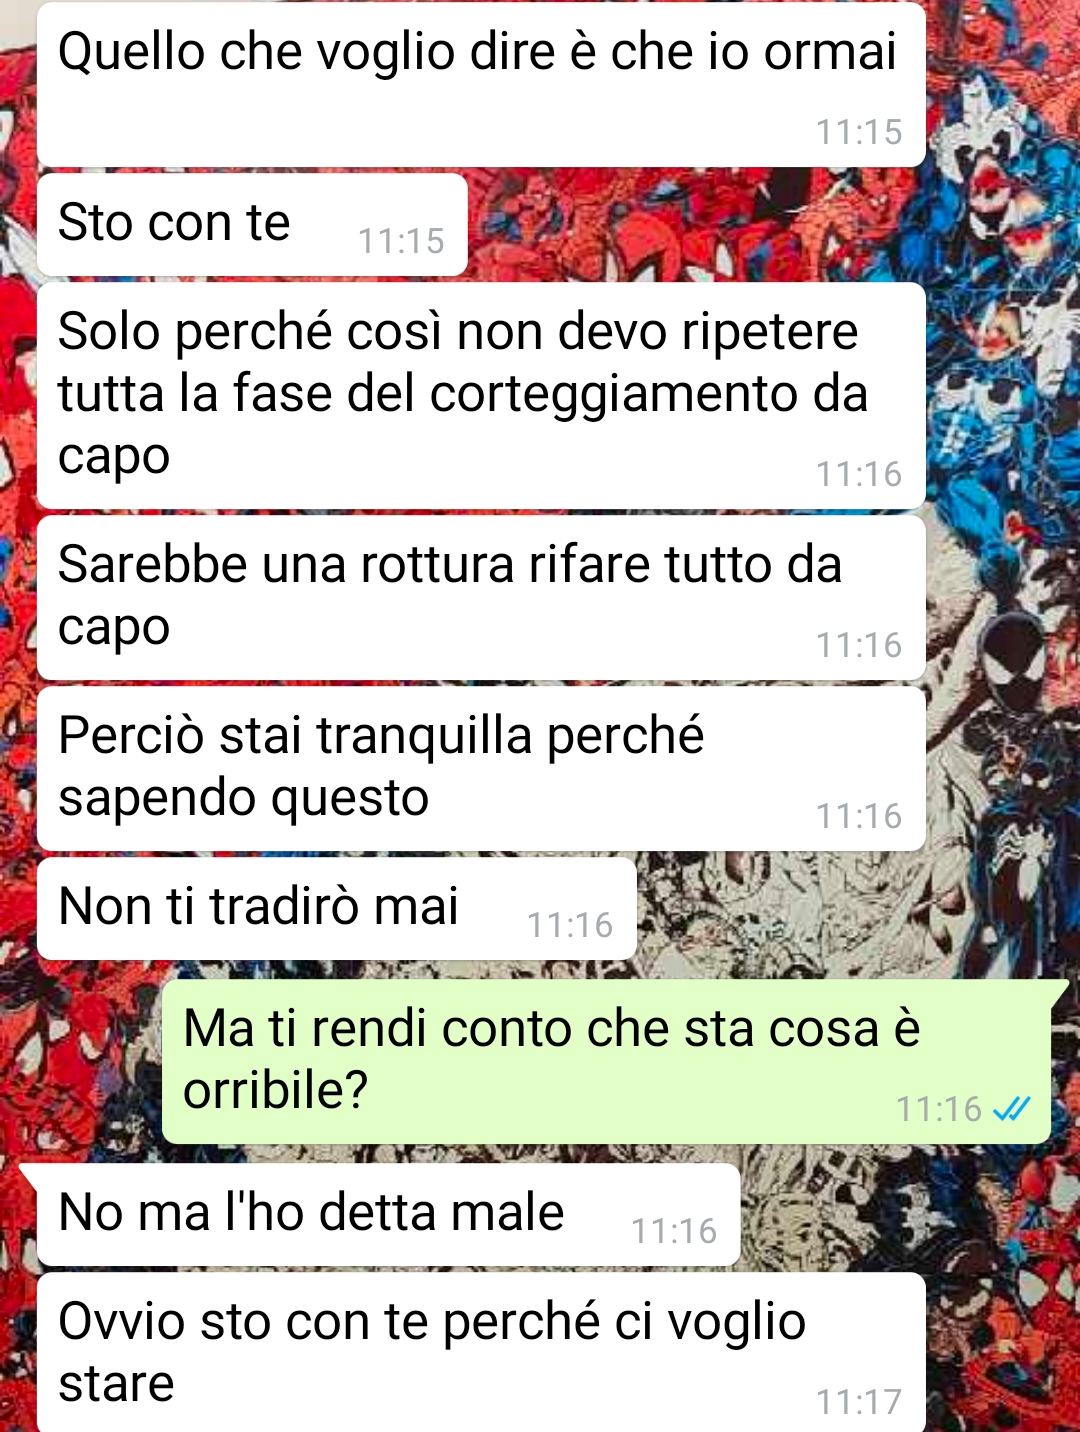Tap the green 'Ma ti rendi conto' message

click(607, 1061)
